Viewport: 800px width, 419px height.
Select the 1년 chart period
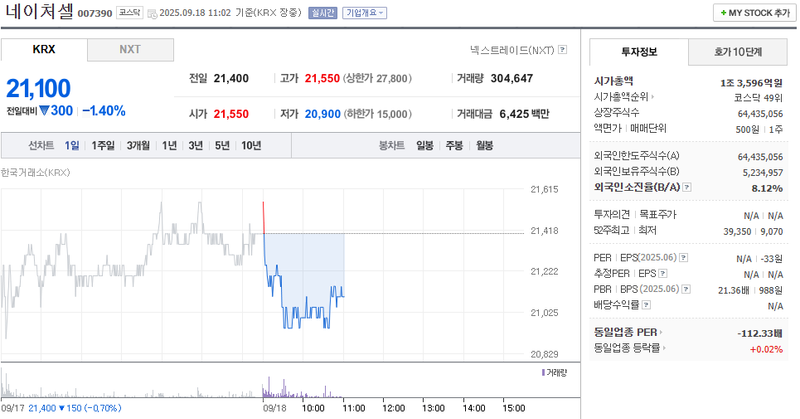click(x=169, y=145)
